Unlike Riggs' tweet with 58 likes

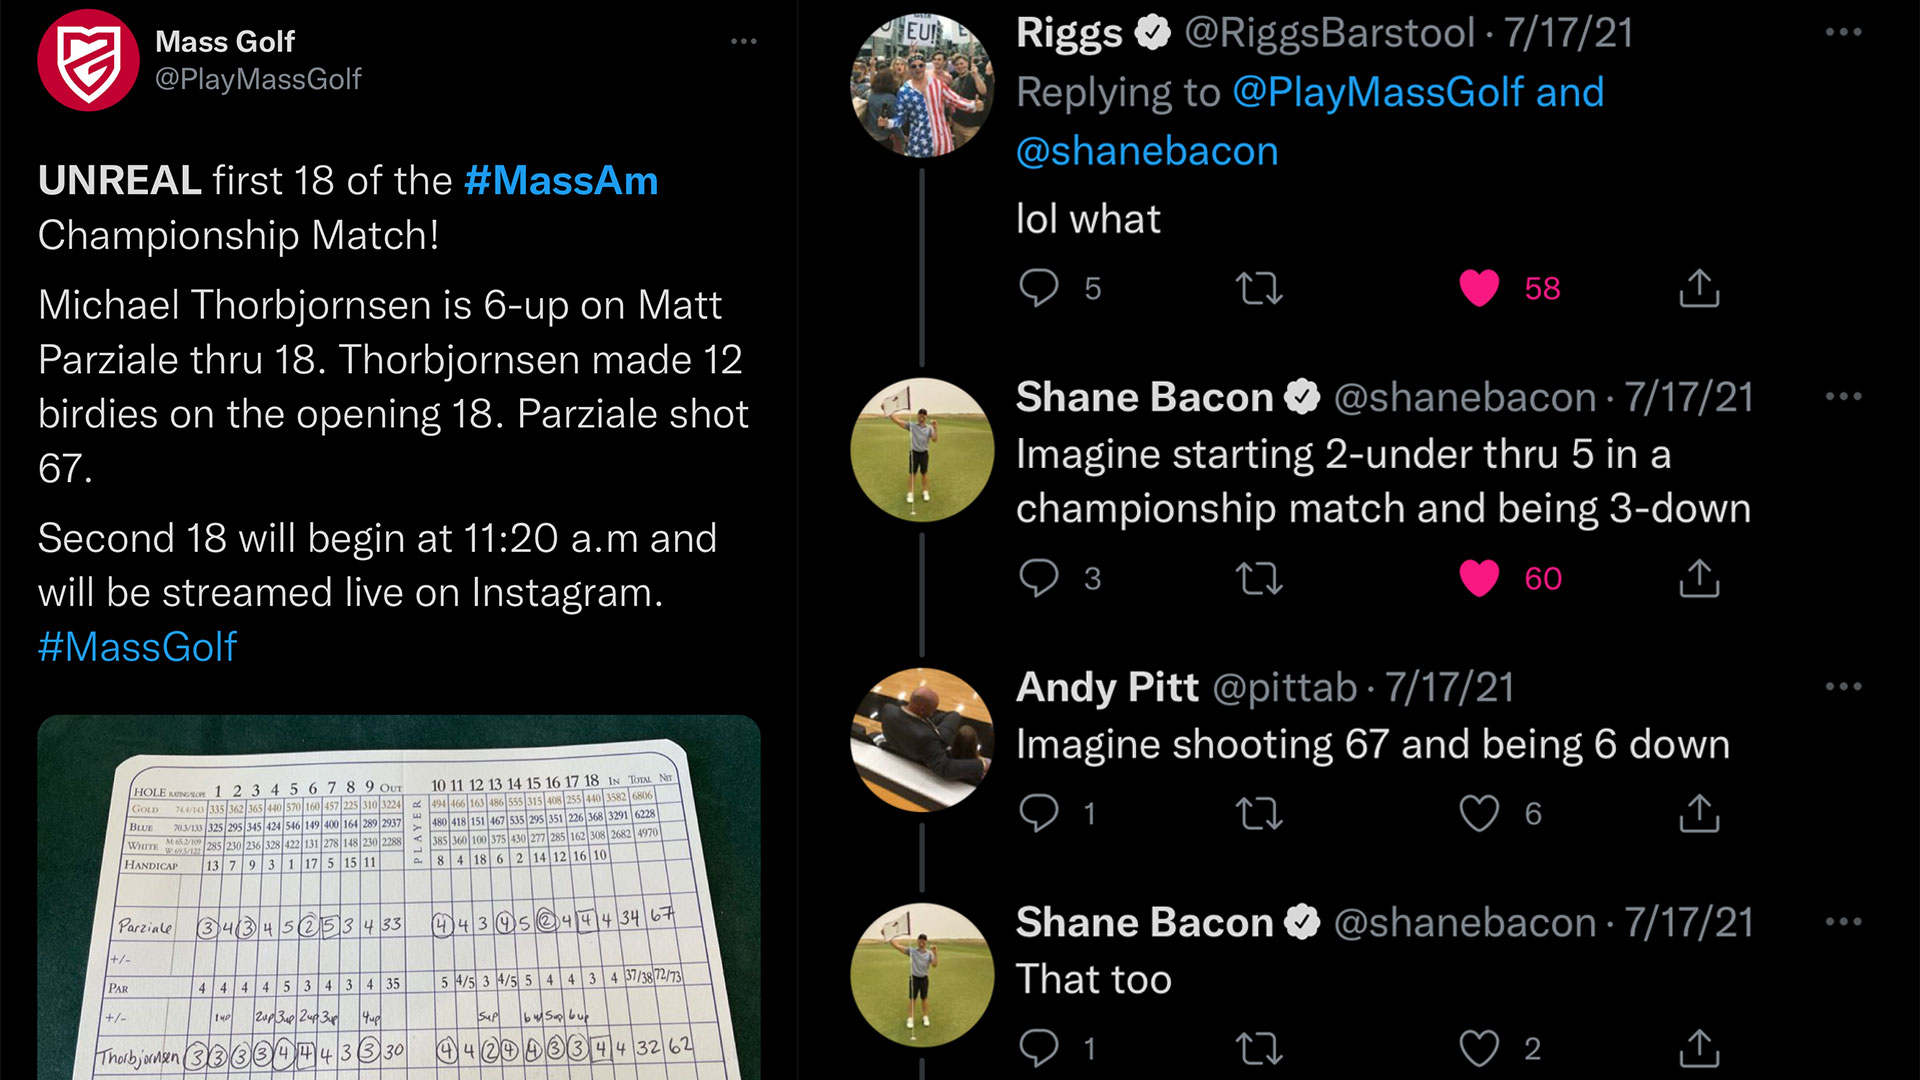1479,288
